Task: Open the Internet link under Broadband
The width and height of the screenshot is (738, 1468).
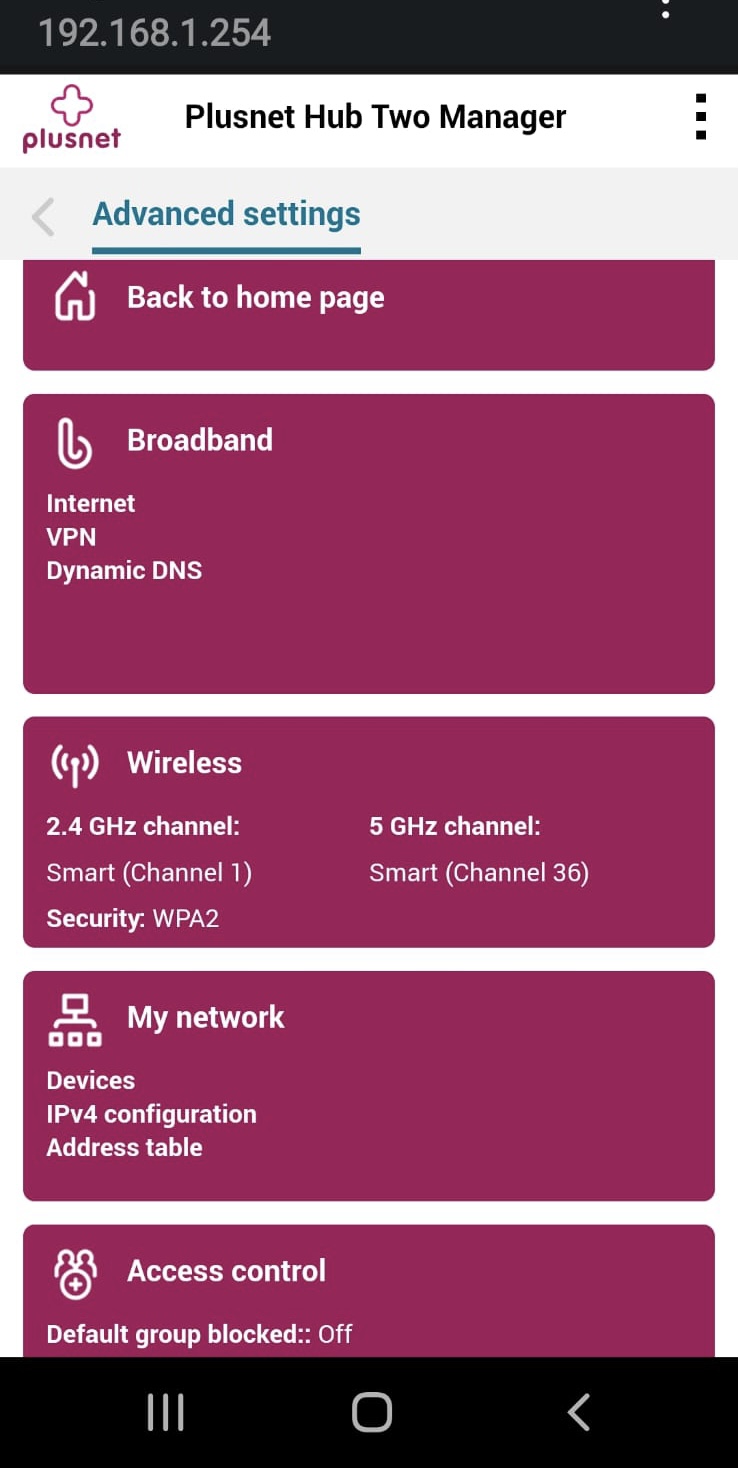Action: point(91,503)
